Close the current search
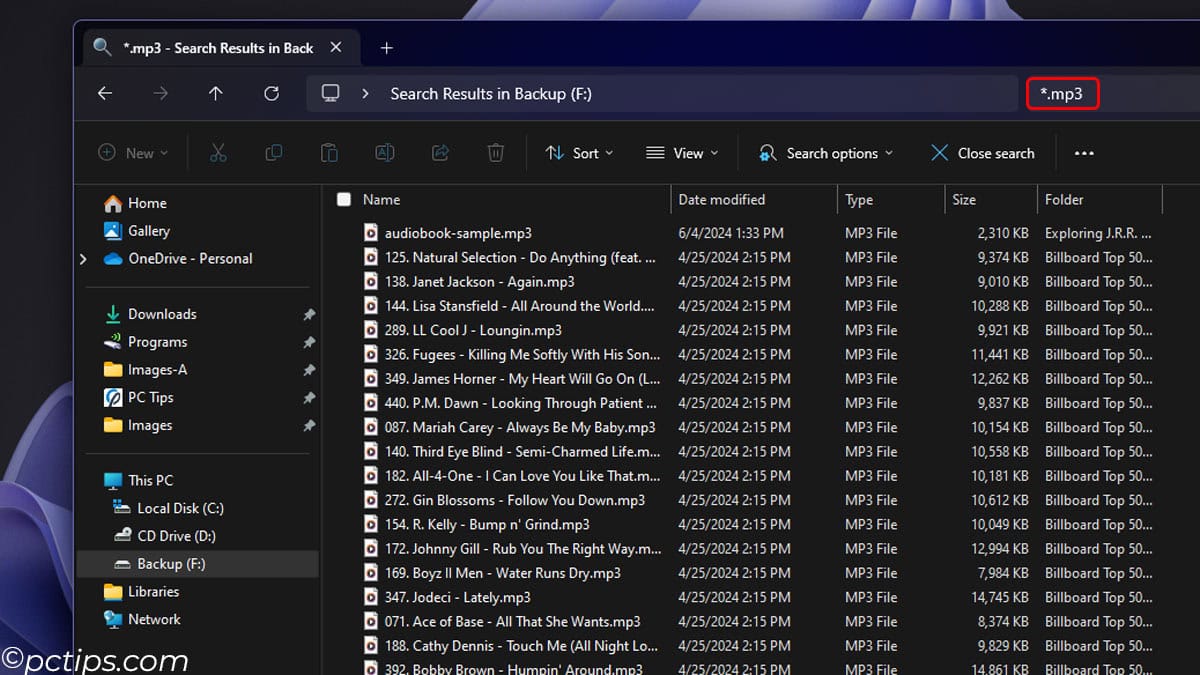The width and height of the screenshot is (1200, 675). [982, 152]
